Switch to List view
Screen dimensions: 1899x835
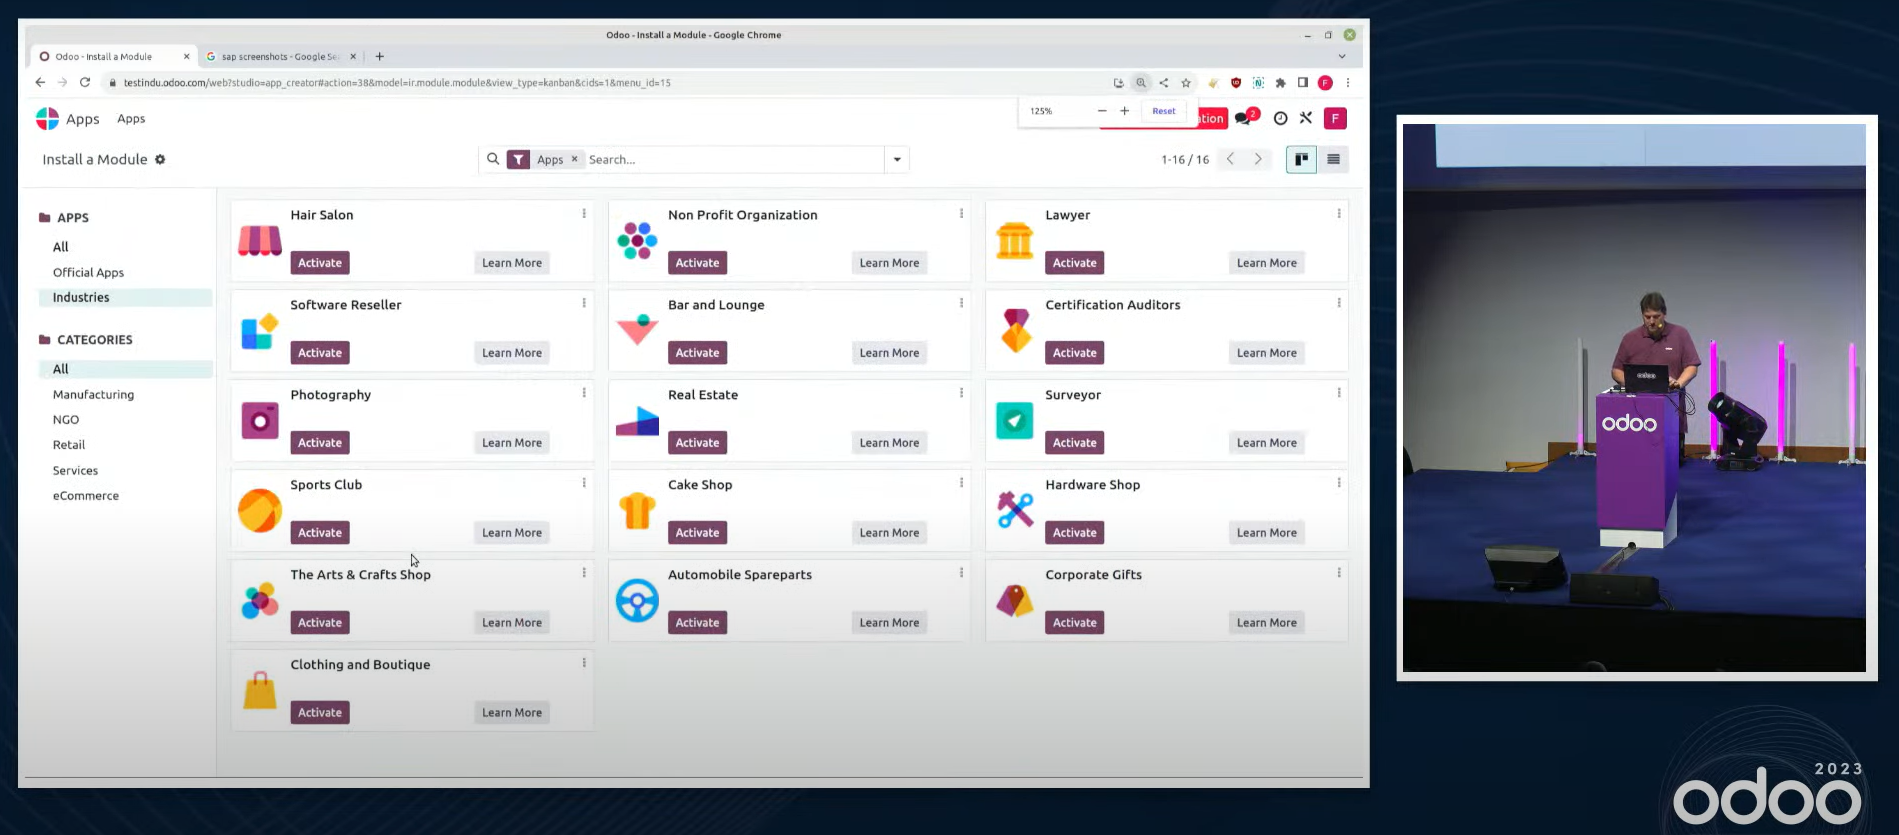[x=1333, y=159]
